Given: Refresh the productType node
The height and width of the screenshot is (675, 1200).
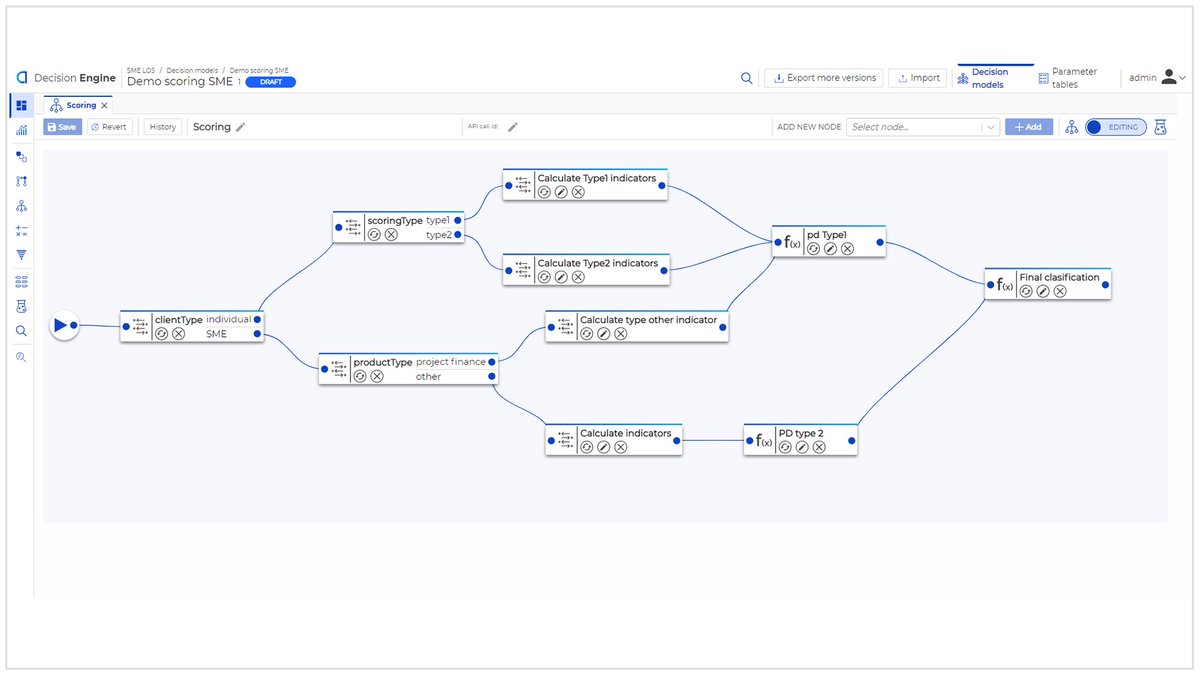Looking at the screenshot, I should [360, 376].
